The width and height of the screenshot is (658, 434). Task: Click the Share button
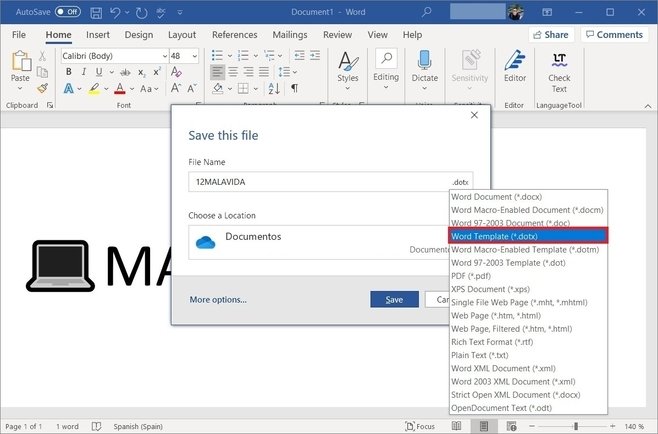point(551,35)
